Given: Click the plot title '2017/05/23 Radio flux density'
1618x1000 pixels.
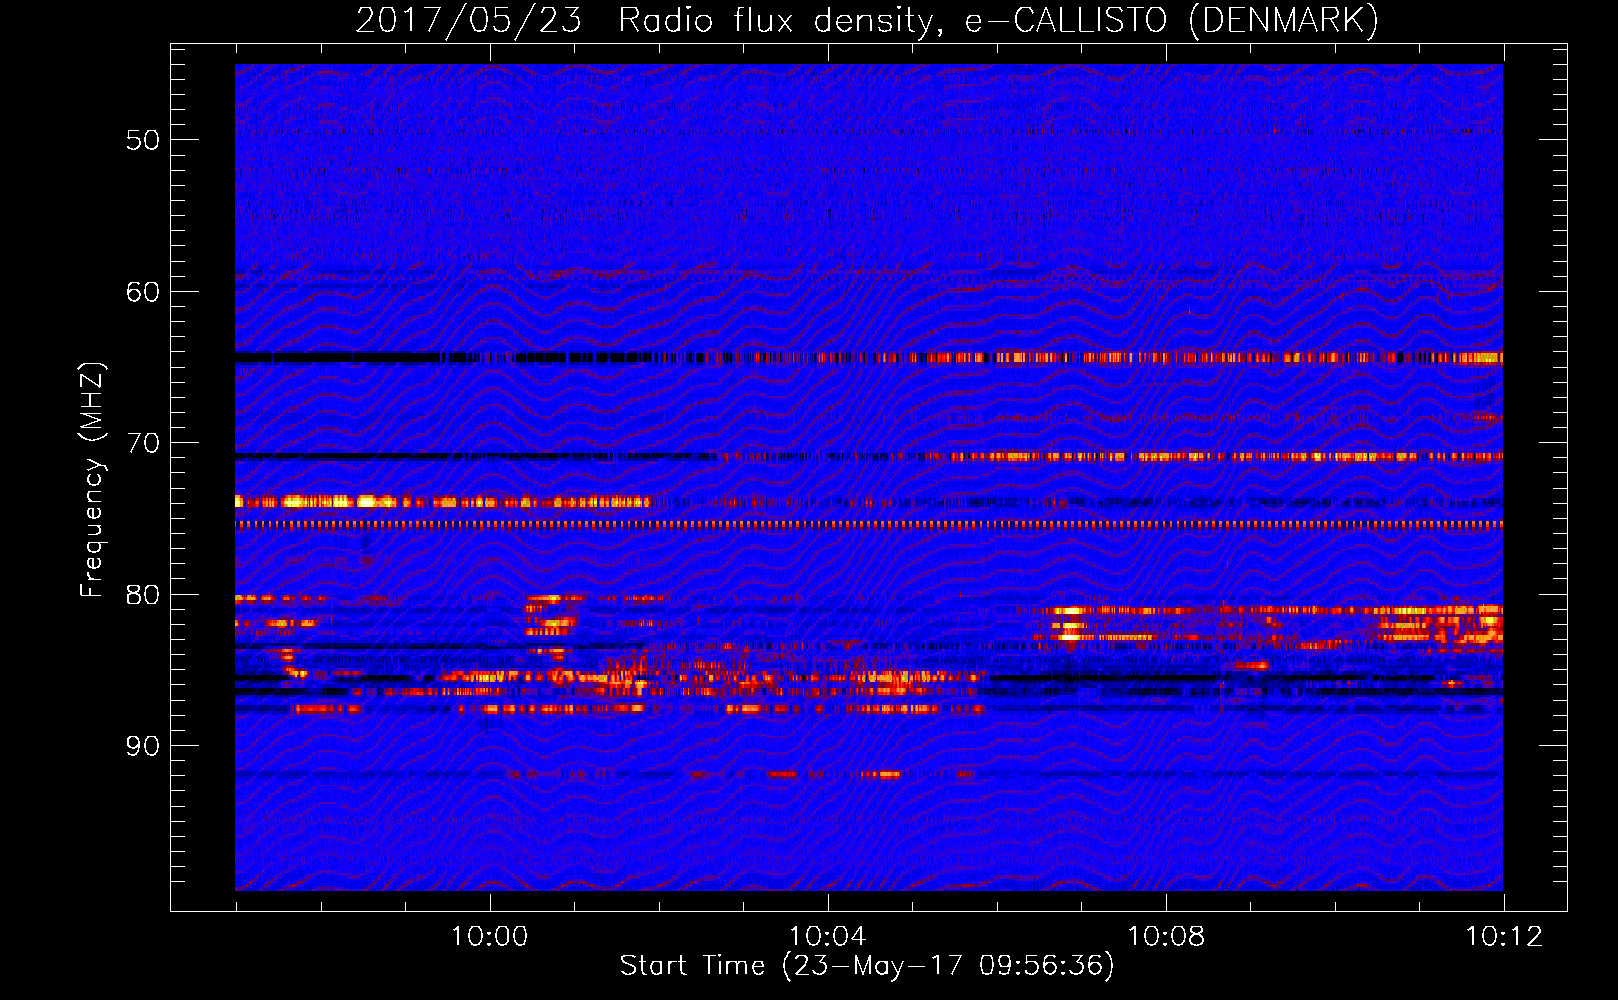Looking at the screenshot, I should (867, 20).
